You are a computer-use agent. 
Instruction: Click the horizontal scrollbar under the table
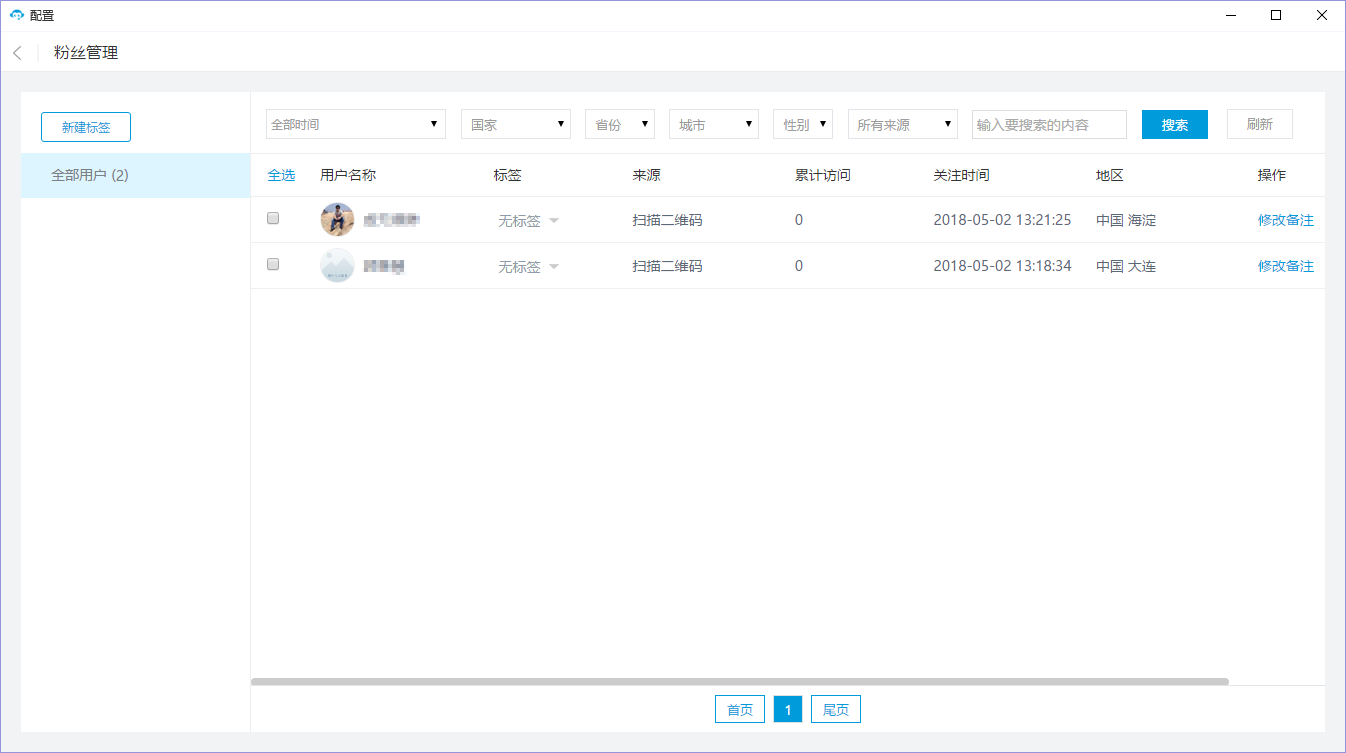click(739, 681)
